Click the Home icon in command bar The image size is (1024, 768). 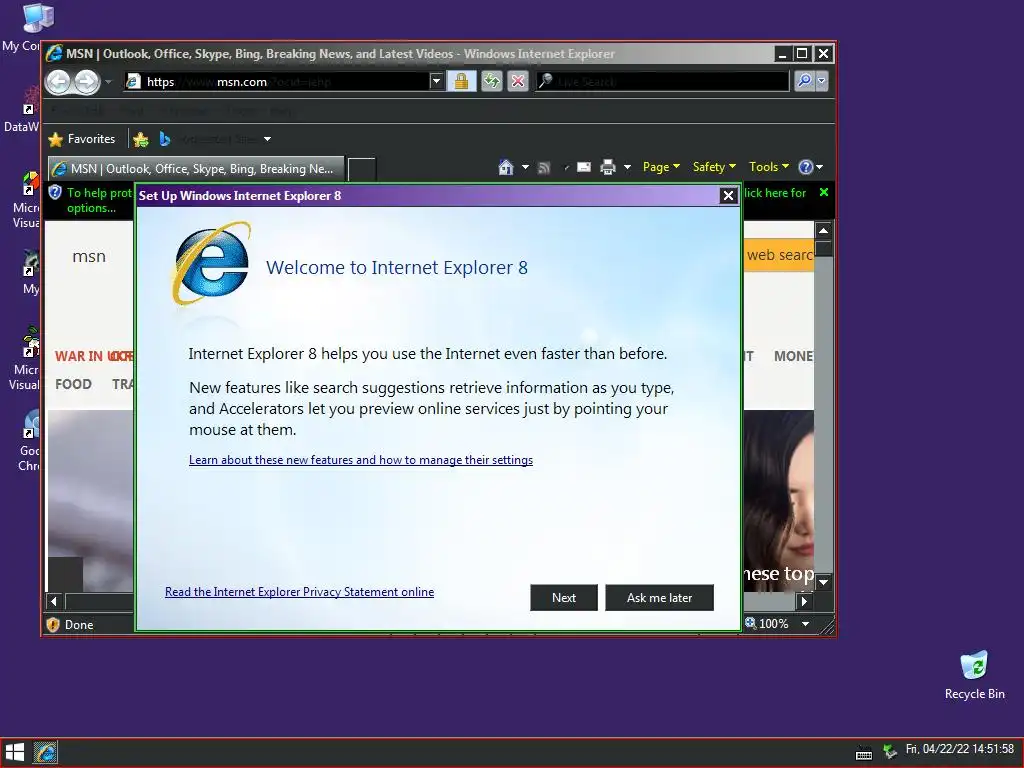tap(506, 167)
